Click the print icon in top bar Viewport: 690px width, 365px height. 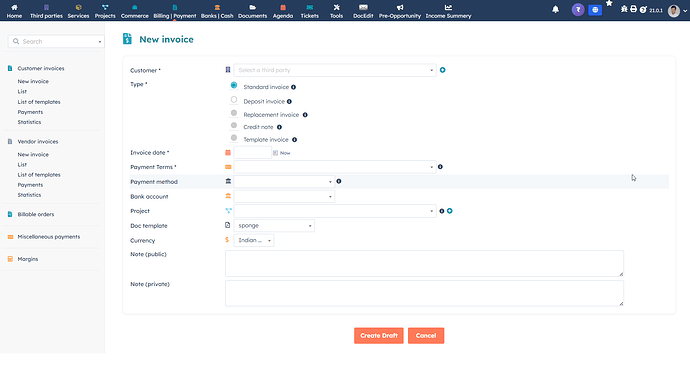coord(633,9)
